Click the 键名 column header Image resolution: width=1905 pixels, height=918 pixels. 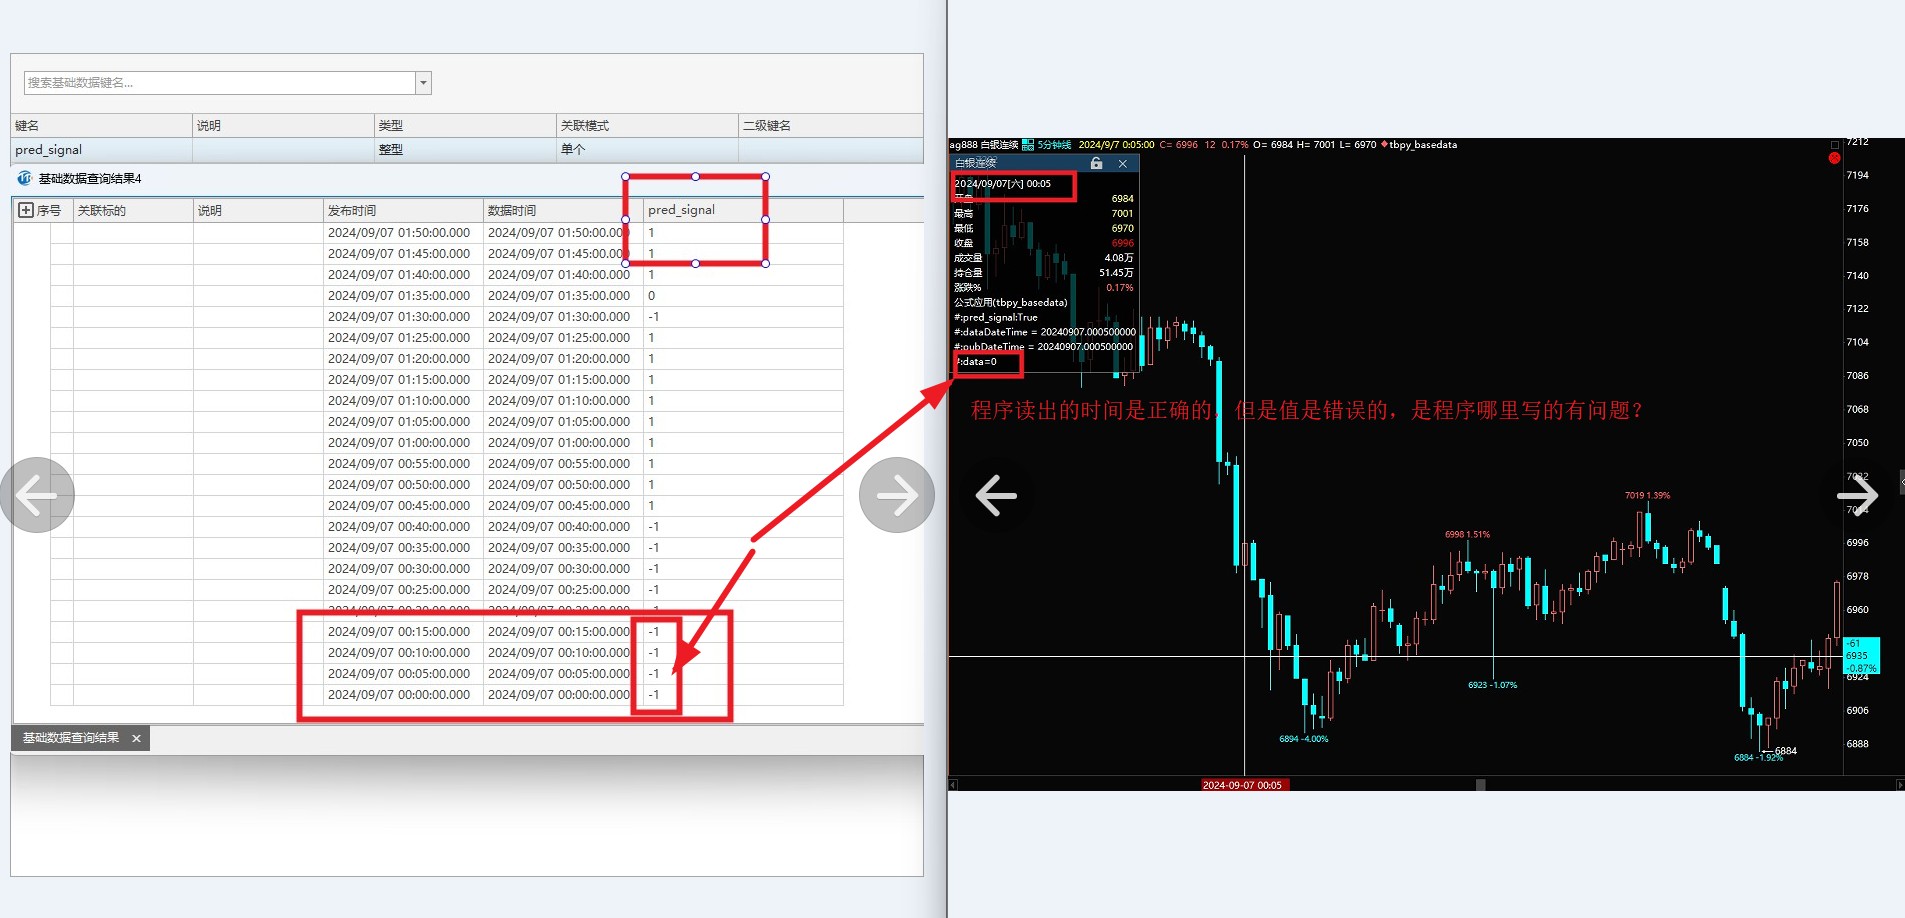(x=101, y=125)
